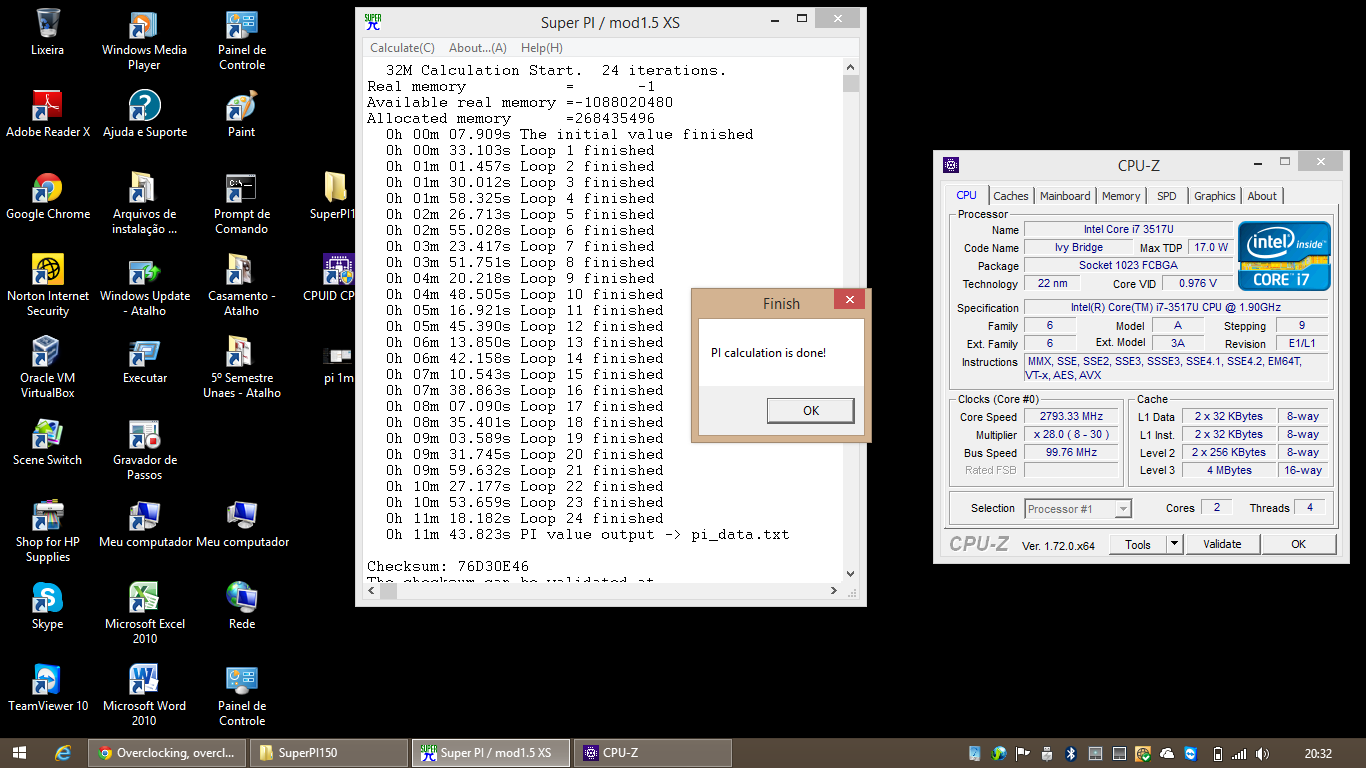Click the Tools button in CPU-Z
The image size is (1366, 768).
pos(1138,544)
